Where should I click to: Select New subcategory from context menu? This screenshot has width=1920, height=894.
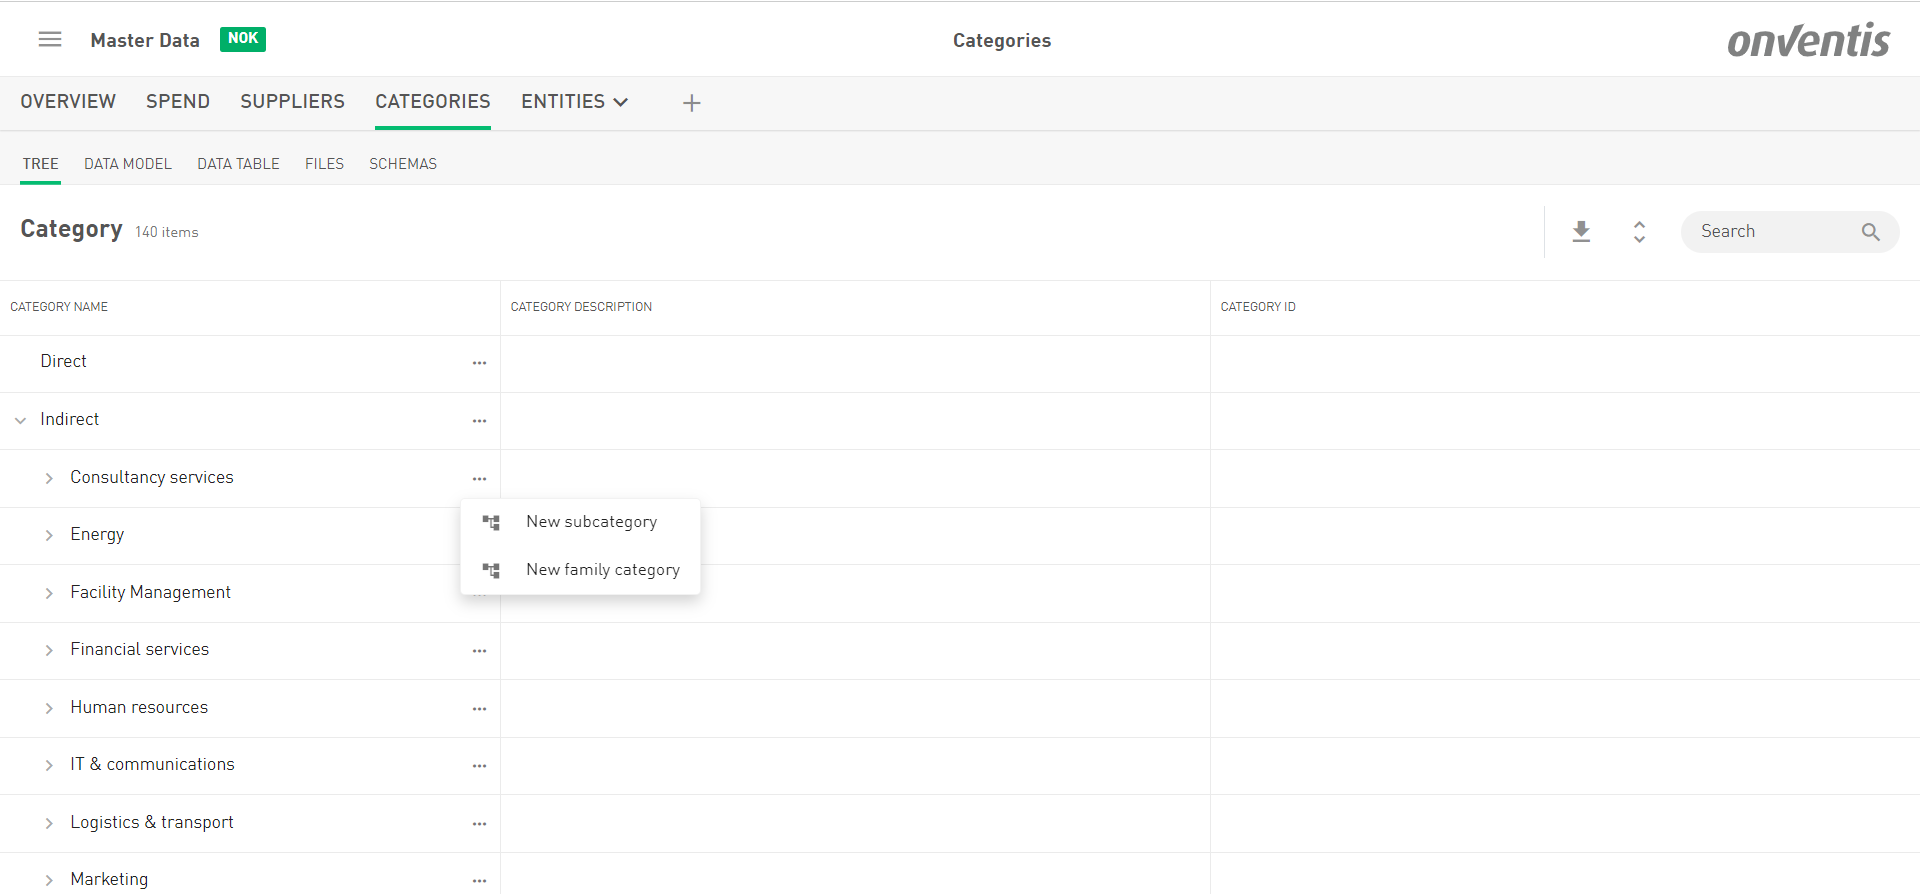click(x=591, y=522)
